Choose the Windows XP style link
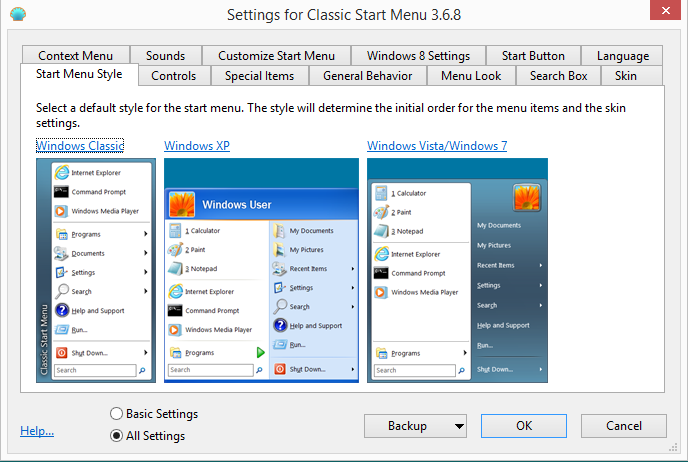Viewport: 688px width, 462px height. [197, 146]
